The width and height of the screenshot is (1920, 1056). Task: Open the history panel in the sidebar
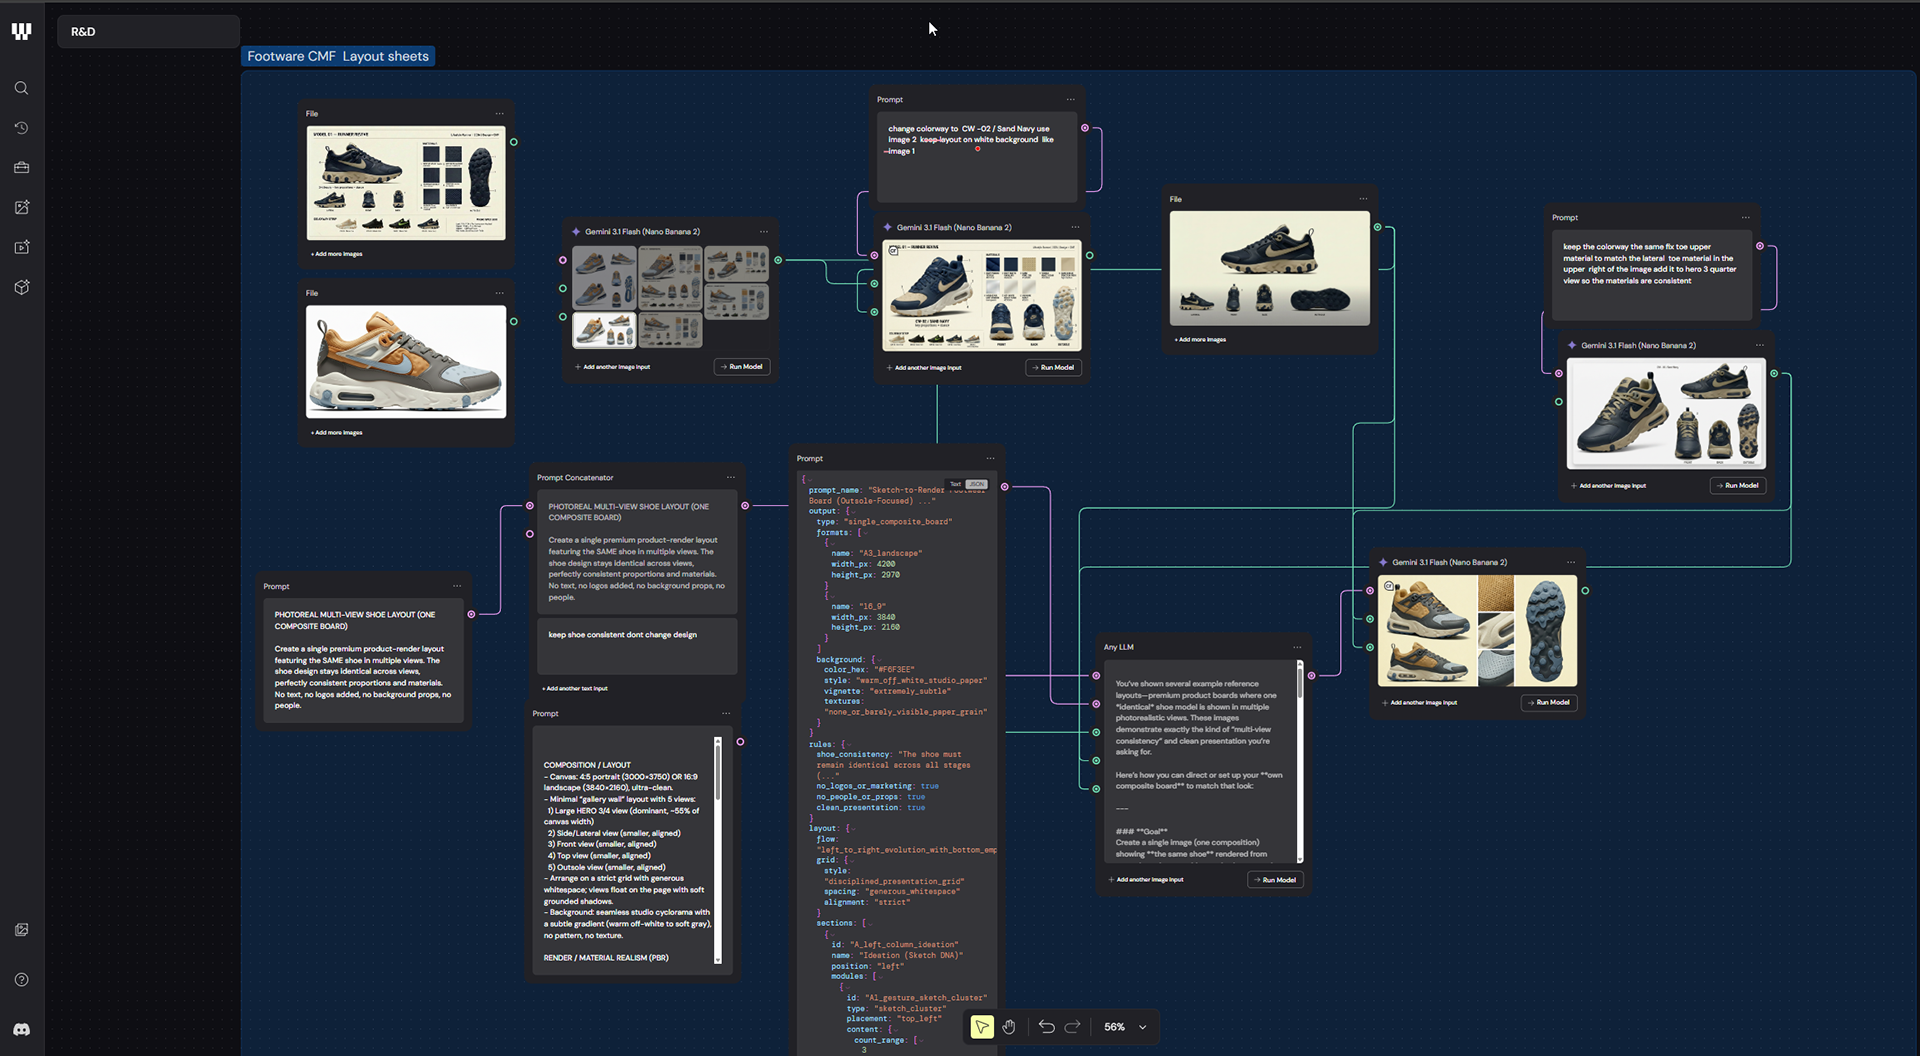pos(21,128)
